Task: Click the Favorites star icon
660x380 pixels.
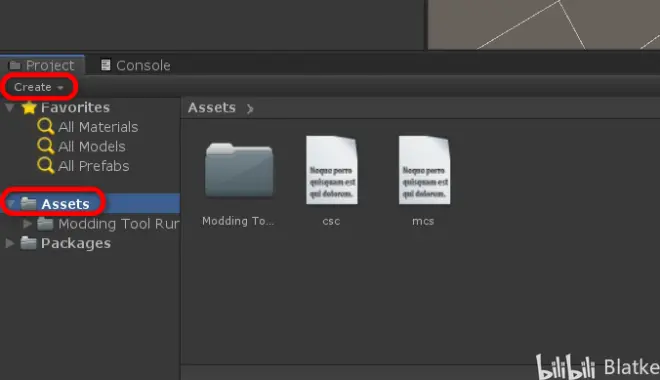Action: click(x=29, y=108)
